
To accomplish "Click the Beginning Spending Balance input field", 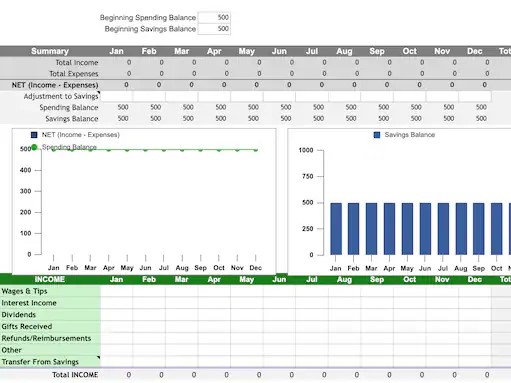I will click(214, 17).
